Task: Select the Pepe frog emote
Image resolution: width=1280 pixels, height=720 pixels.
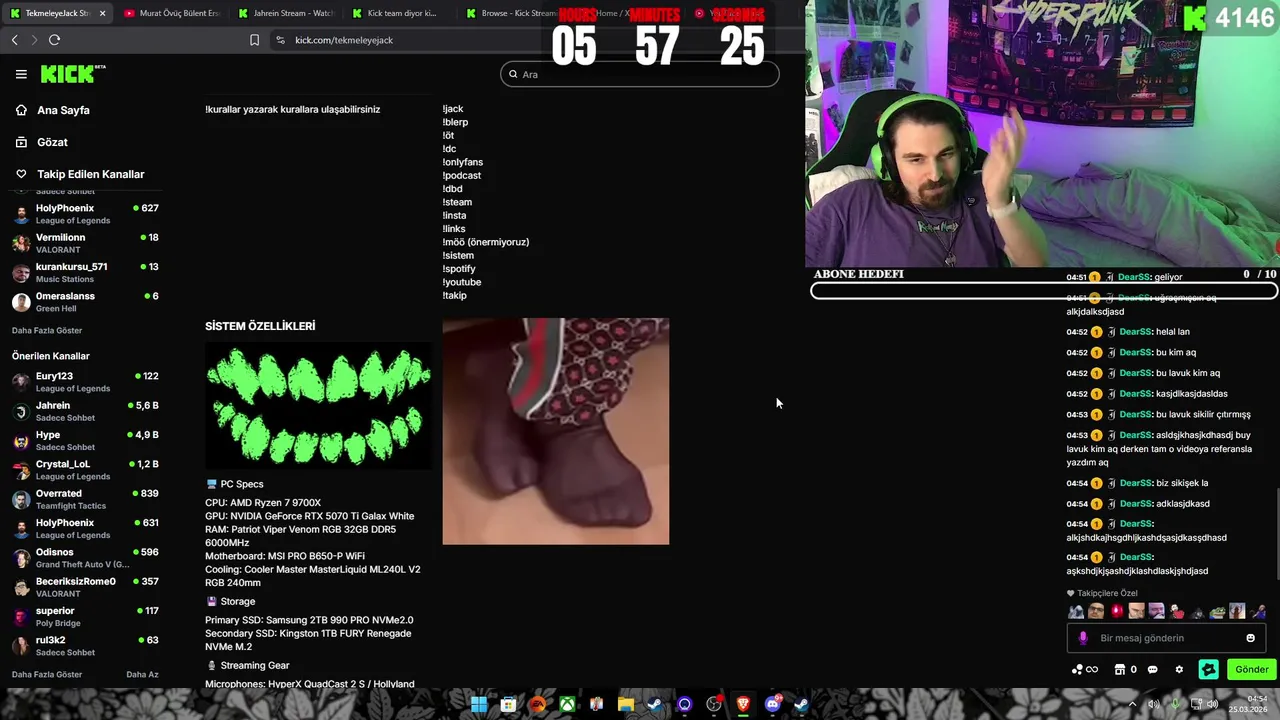Action: [x=1217, y=611]
